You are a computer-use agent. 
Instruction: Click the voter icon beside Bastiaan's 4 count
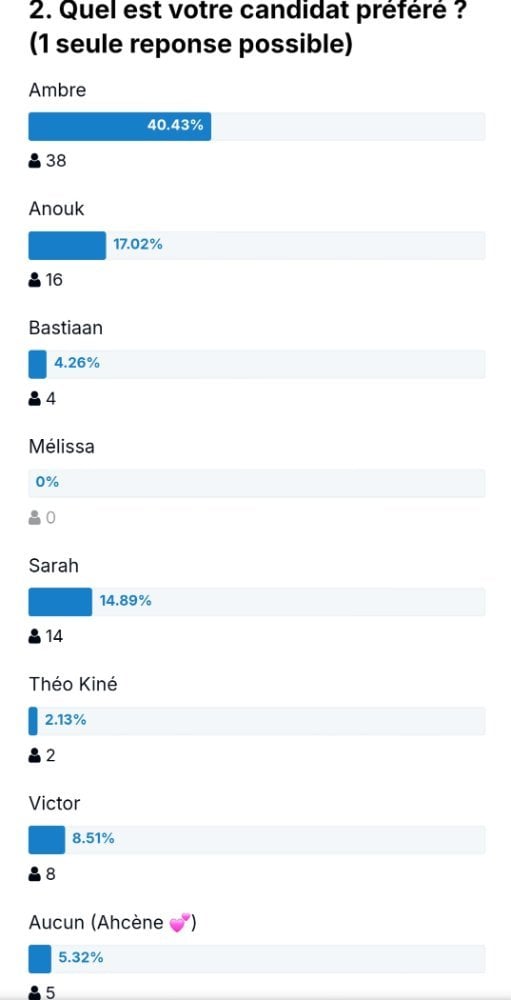click(x=34, y=399)
